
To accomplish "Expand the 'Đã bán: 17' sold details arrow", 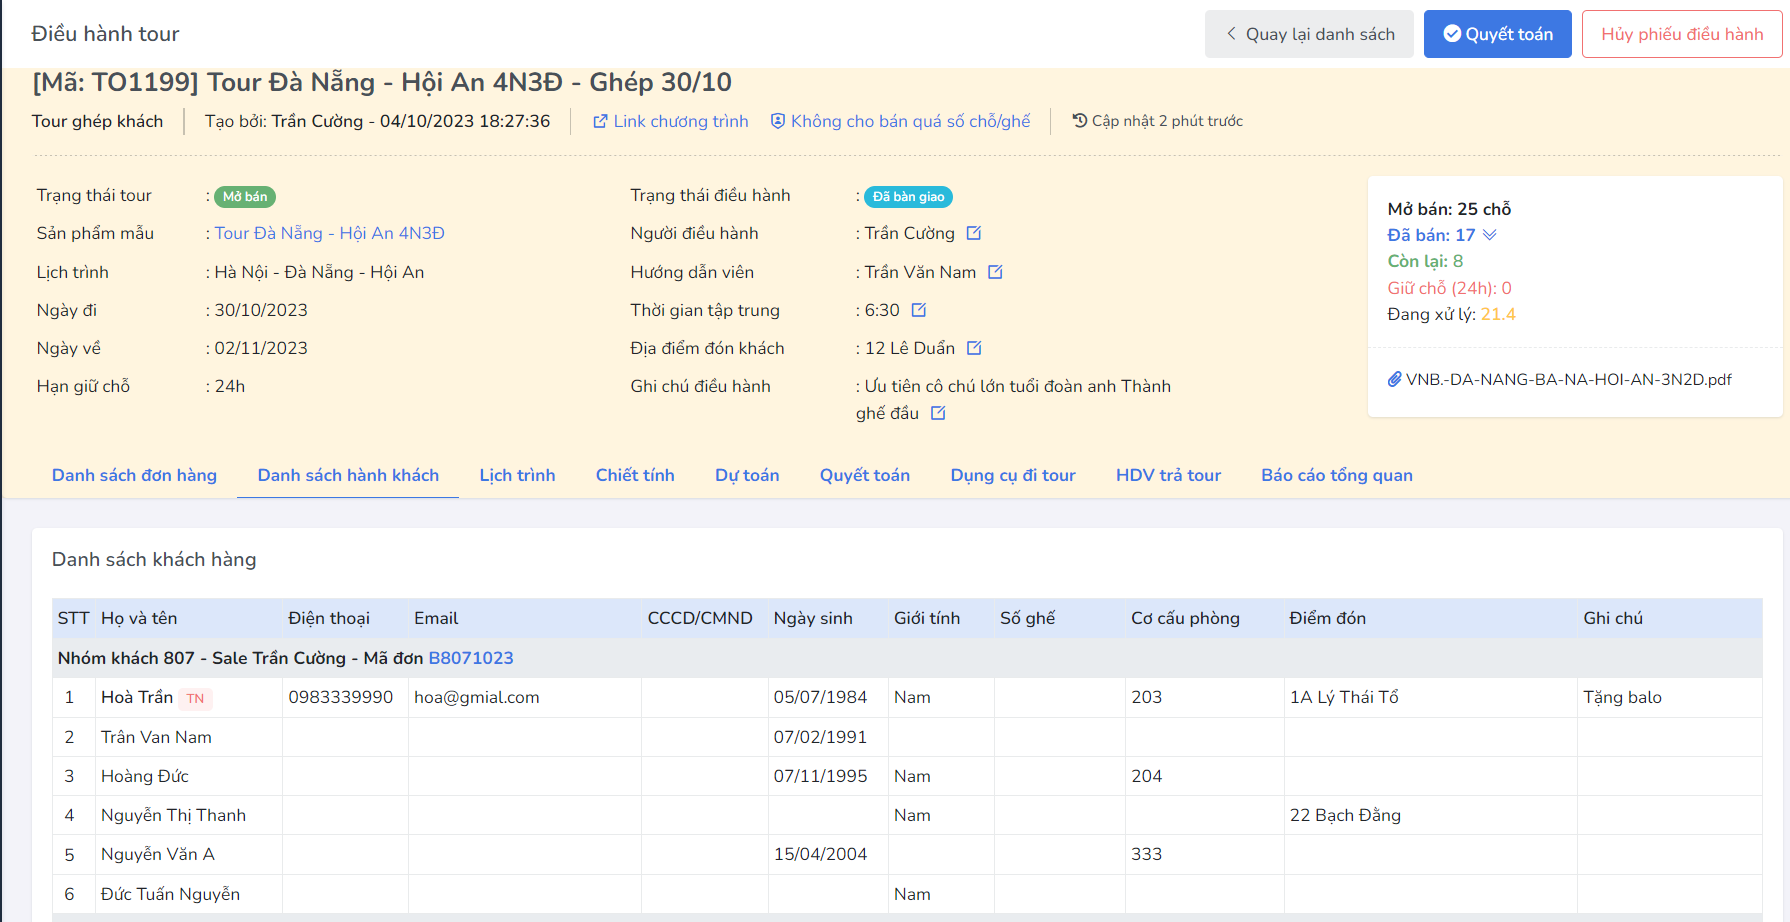I will pyautogui.click(x=1490, y=235).
